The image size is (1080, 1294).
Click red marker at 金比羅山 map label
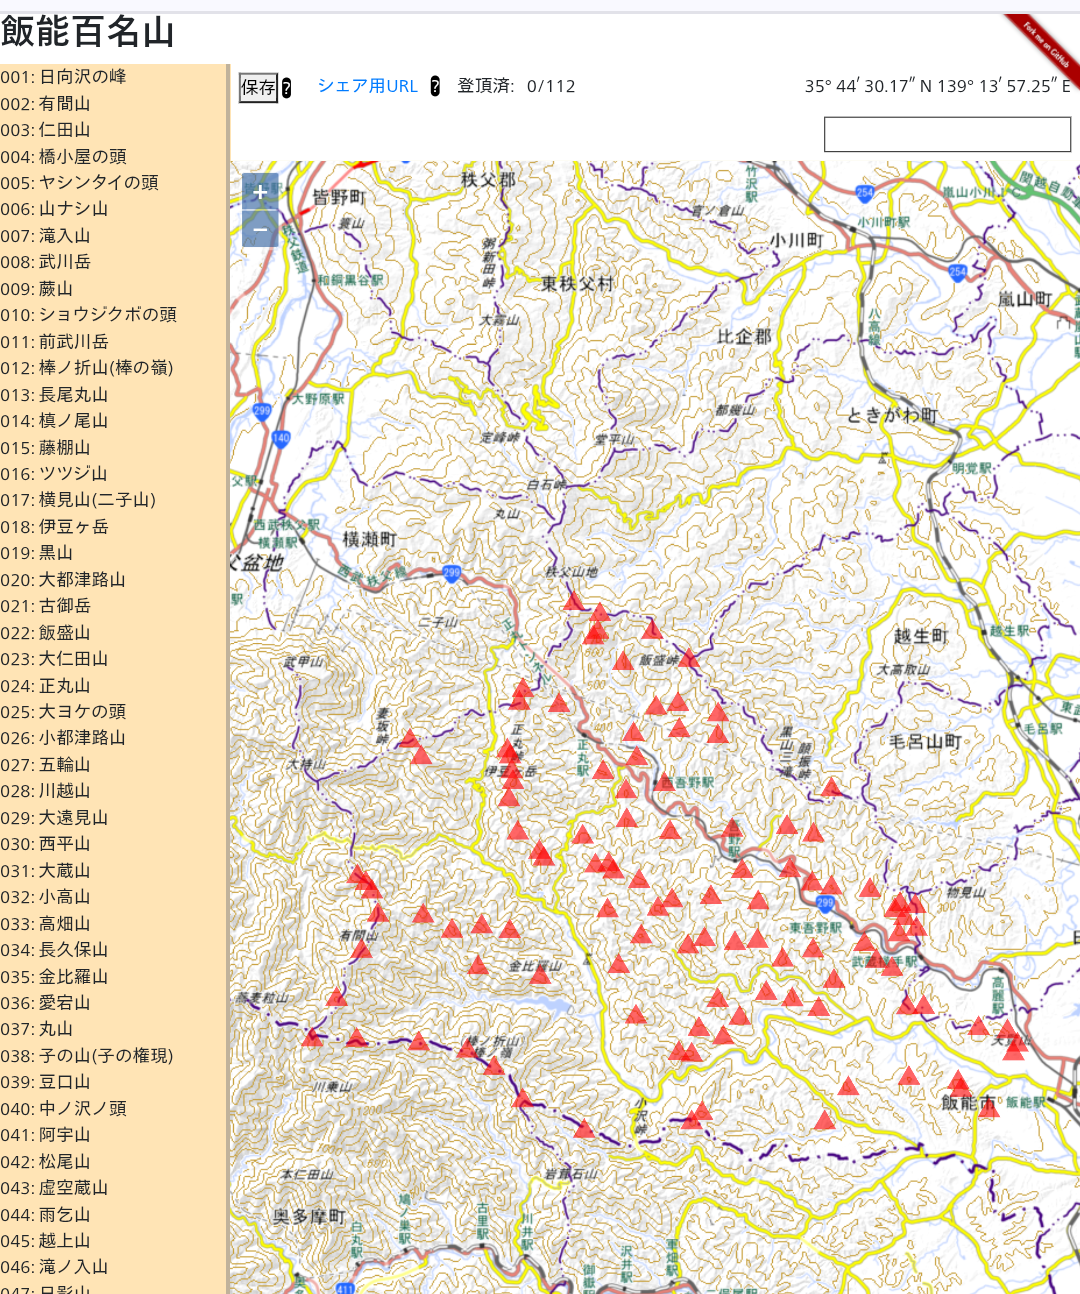tap(540, 974)
